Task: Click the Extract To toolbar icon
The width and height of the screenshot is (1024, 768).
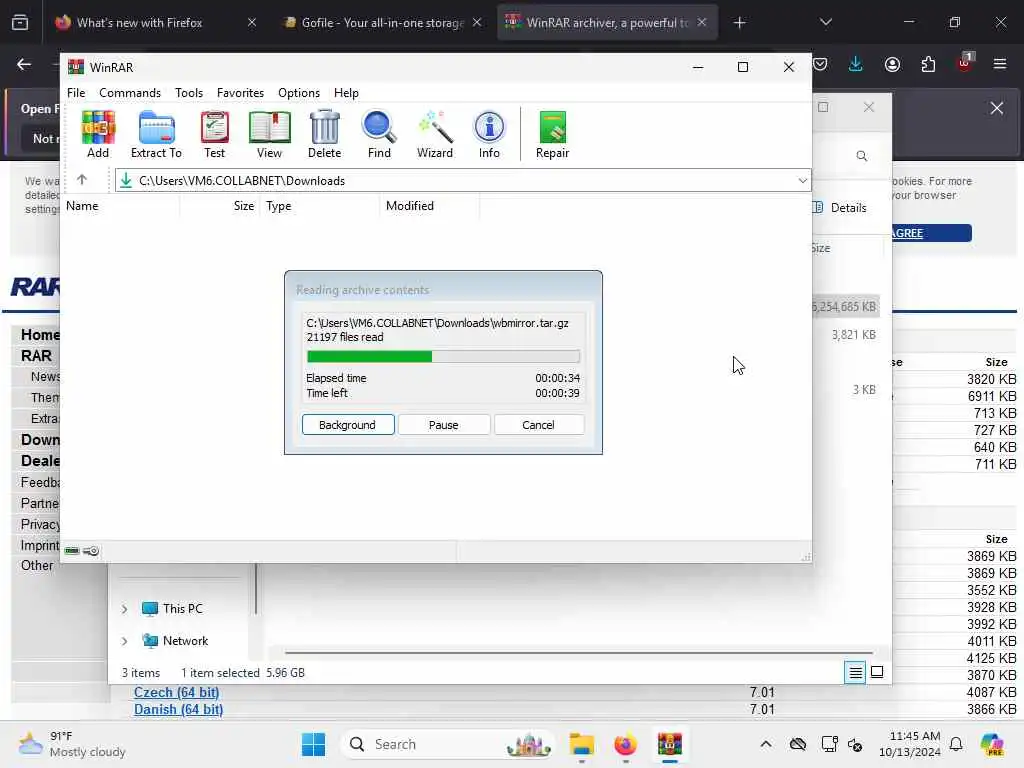Action: 156,134
